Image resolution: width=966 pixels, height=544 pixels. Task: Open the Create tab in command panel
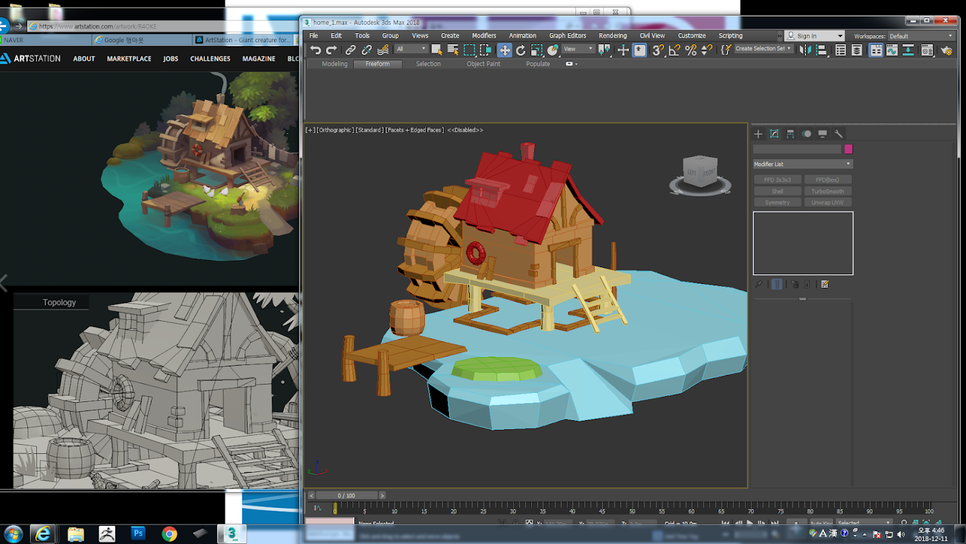758,134
